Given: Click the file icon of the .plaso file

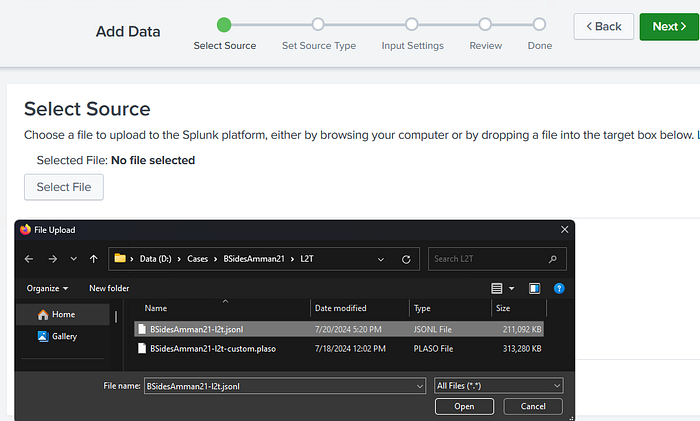Looking at the screenshot, I should click(x=142, y=348).
